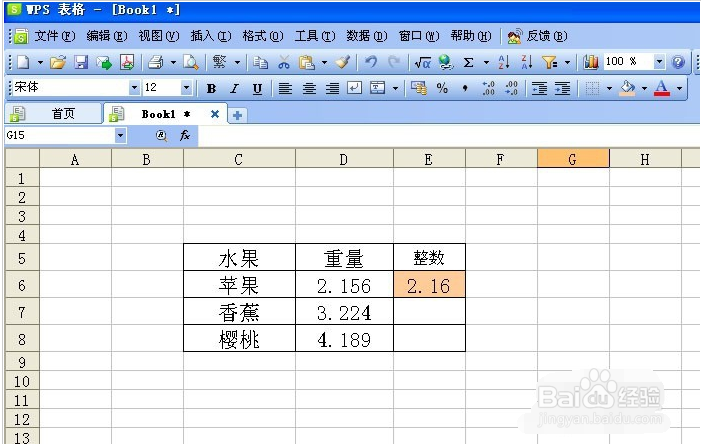Cut selection with the scissors icon
Screen dimensions: 701x444
[283, 62]
